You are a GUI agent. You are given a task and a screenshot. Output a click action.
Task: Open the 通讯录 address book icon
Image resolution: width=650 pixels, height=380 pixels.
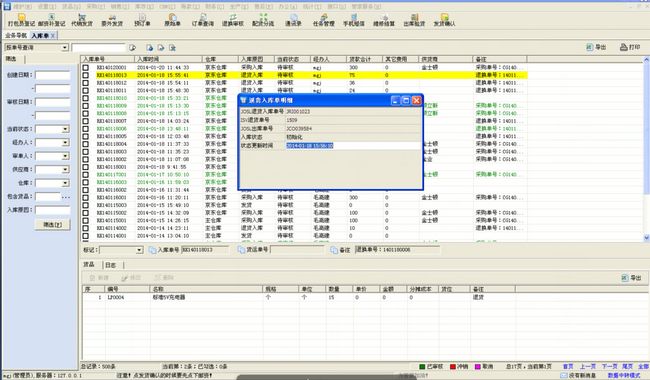[x=293, y=20]
